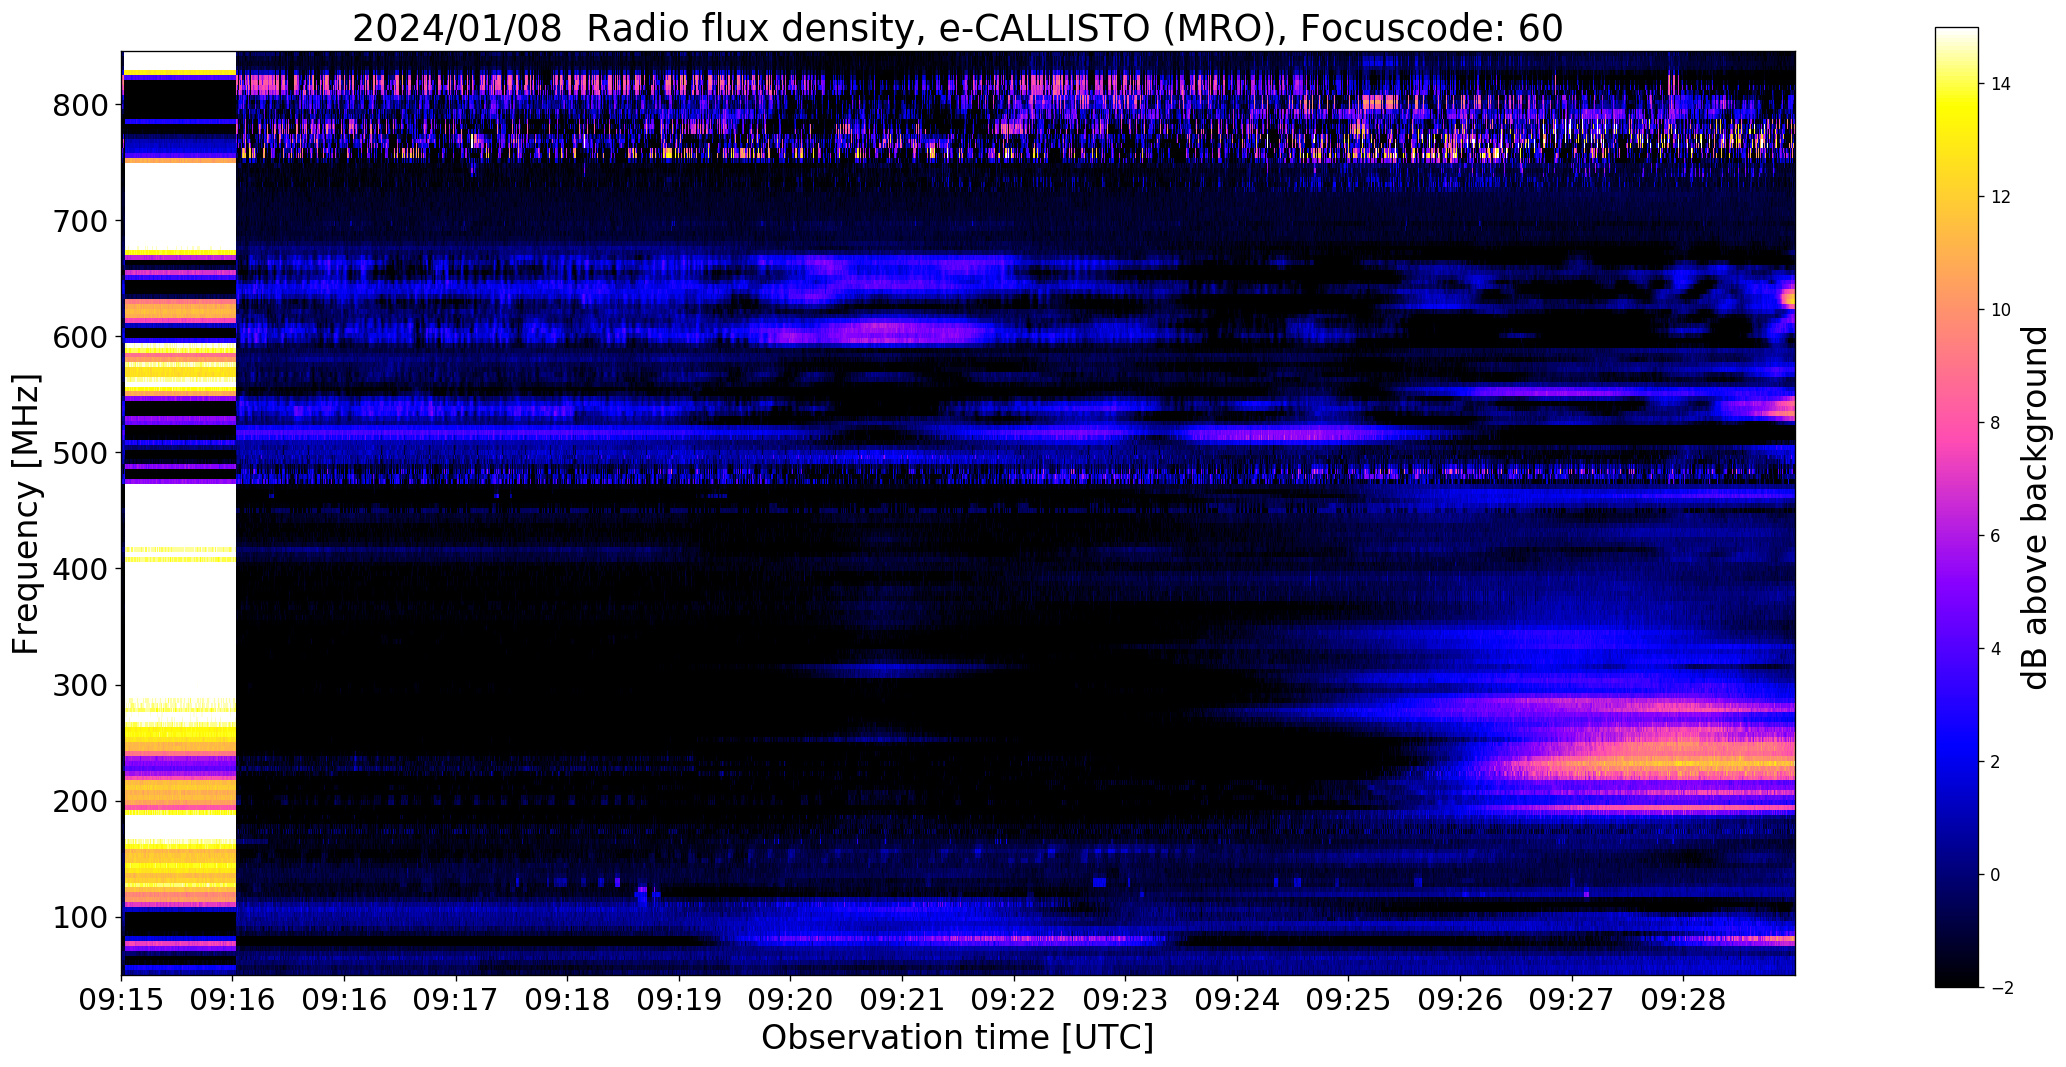The height and width of the screenshot is (1067, 2066).
Task: Click the 100 frequency tick label
Action: pos(80,917)
